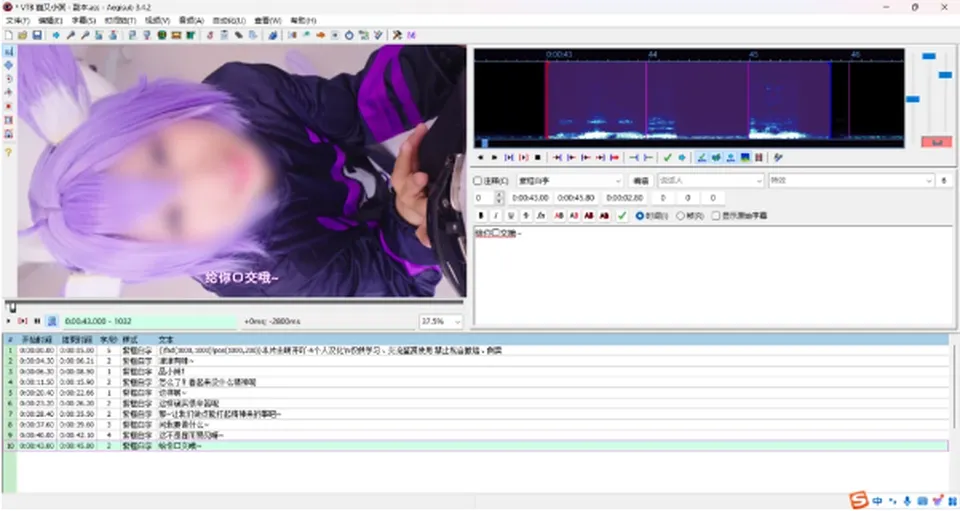This screenshot has width=960, height=511.
Task: Click the purple M icon in toolbar
Action: click(411, 35)
